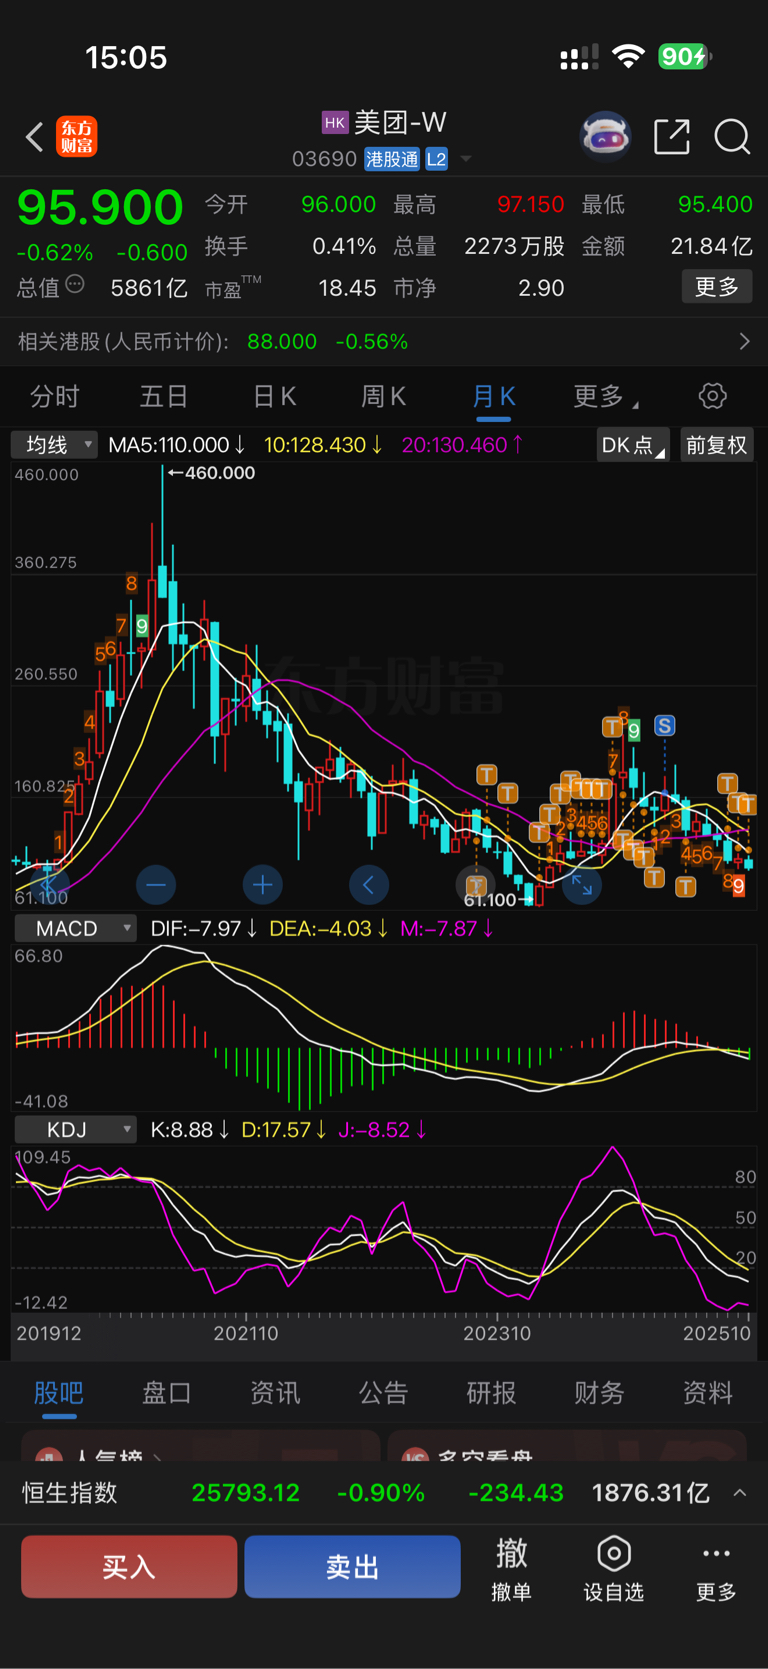
Task: Open the 公告 tab
Action: coord(383,1393)
